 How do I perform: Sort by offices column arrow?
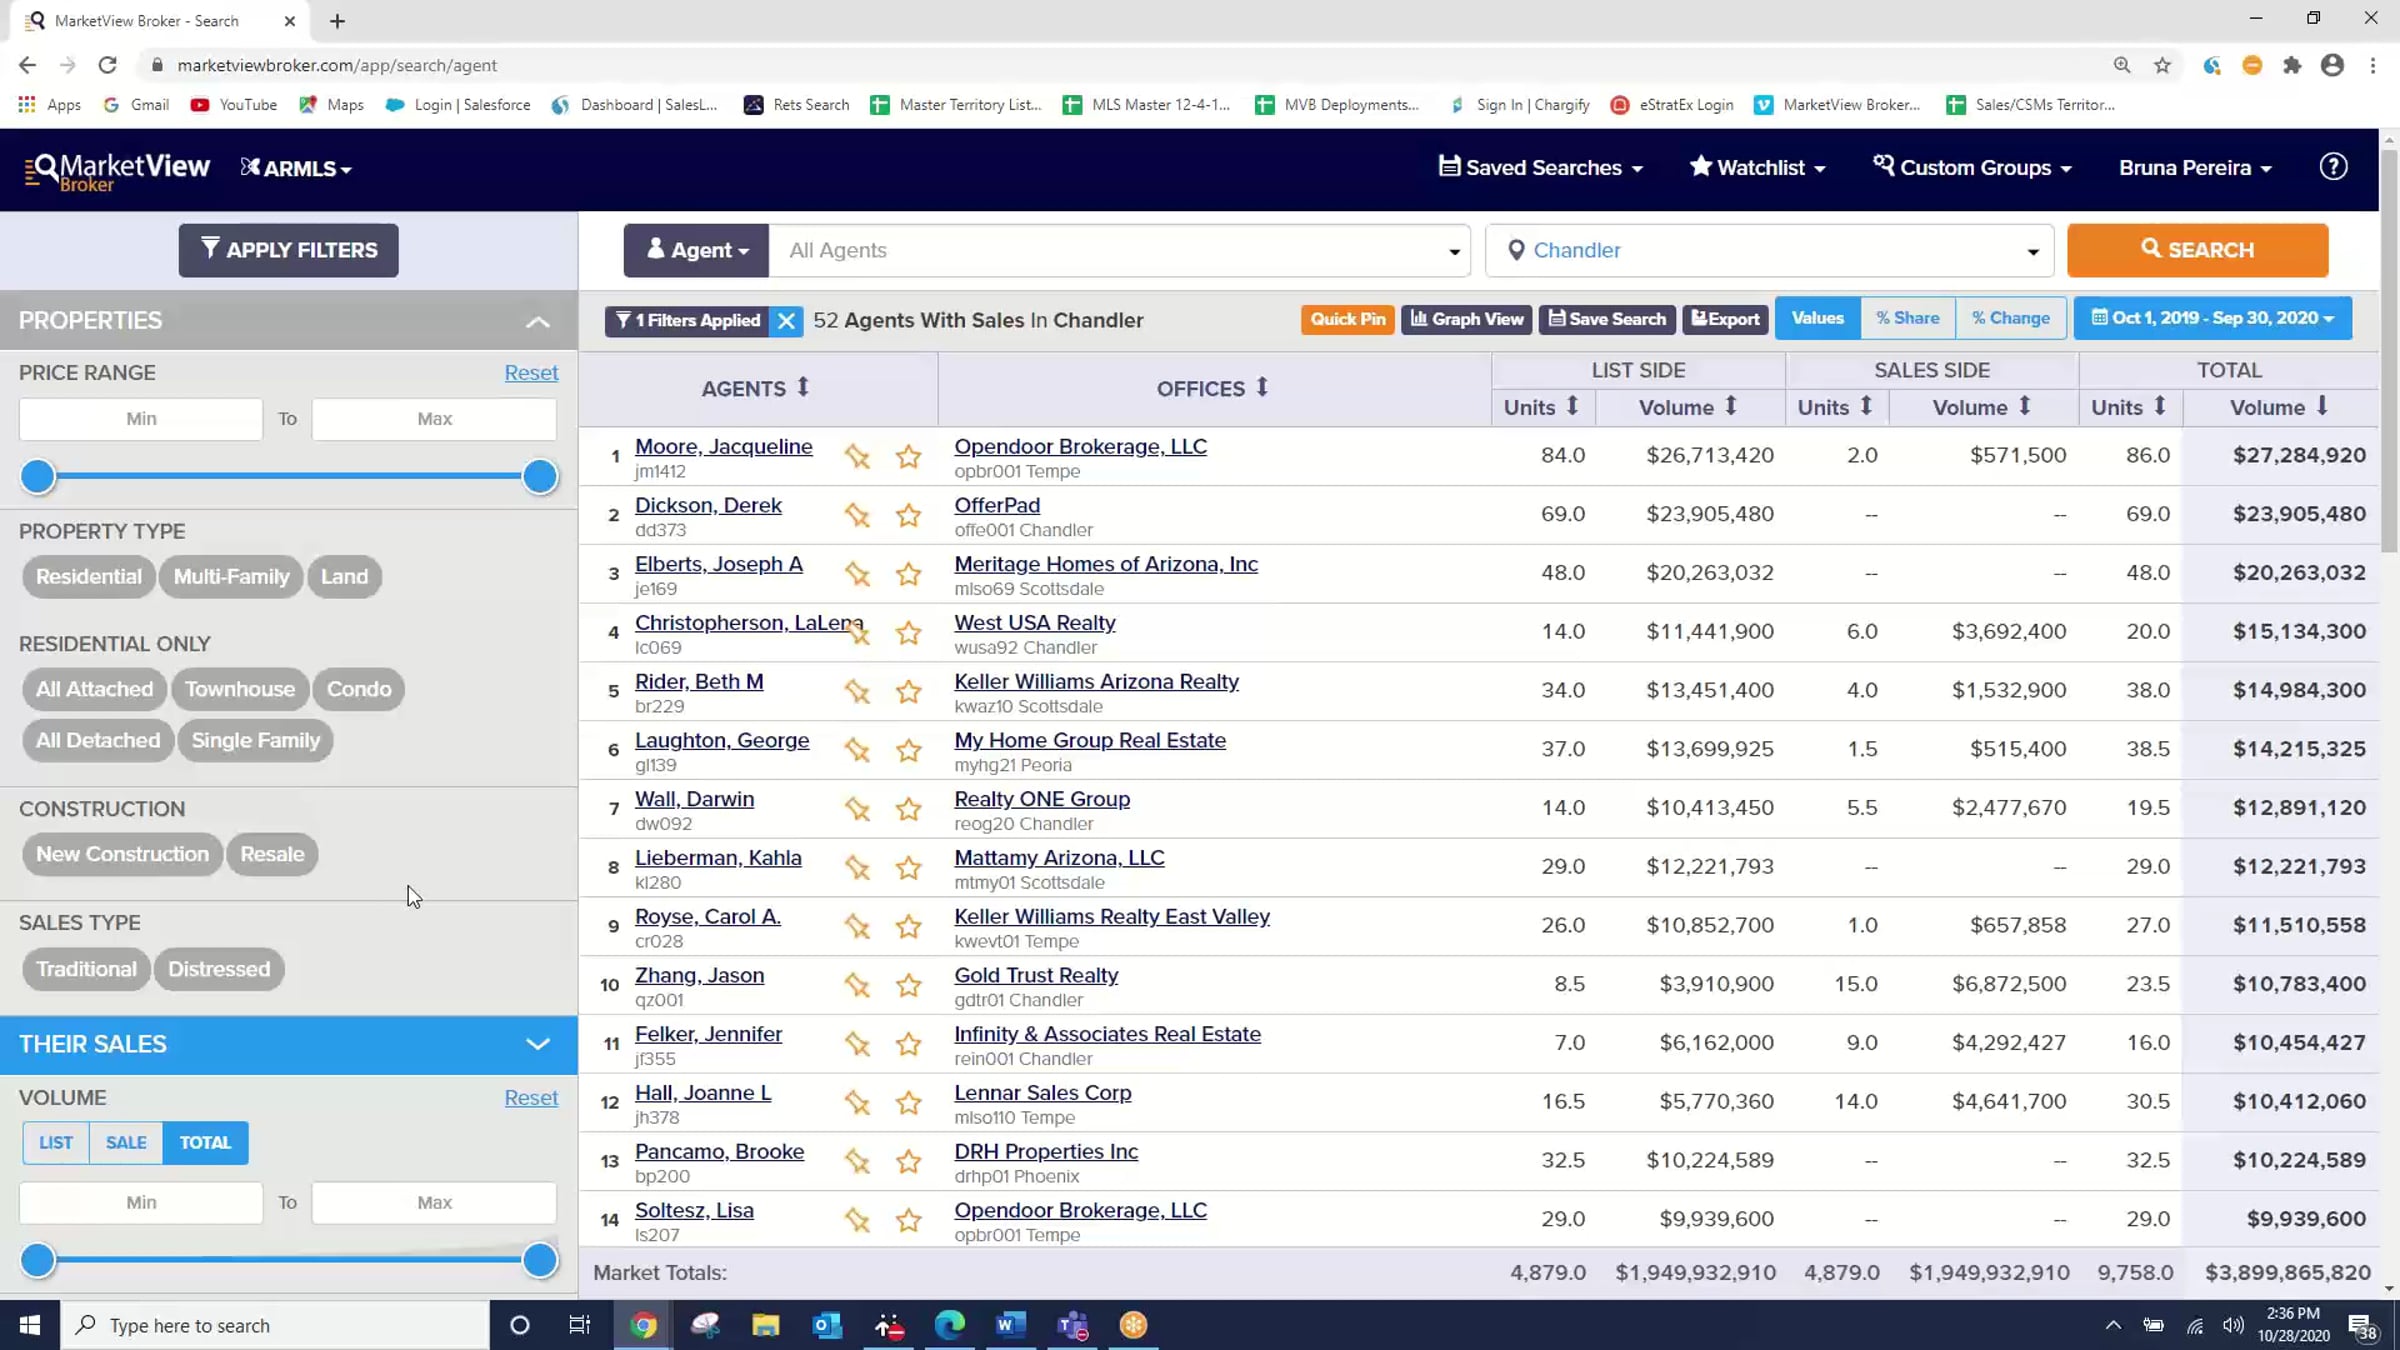[x=1262, y=387]
